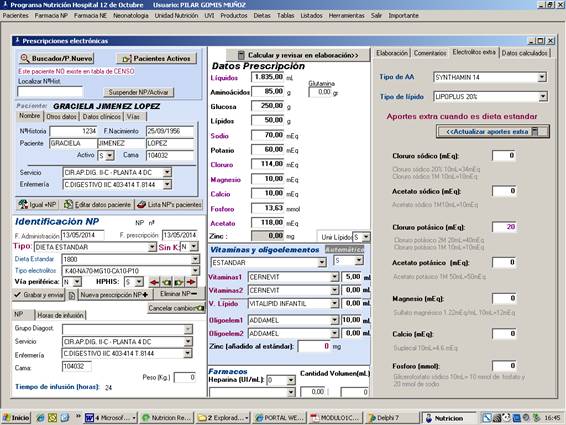
Task: Click the red left arrow navigation icon
Action: tap(154, 282)
